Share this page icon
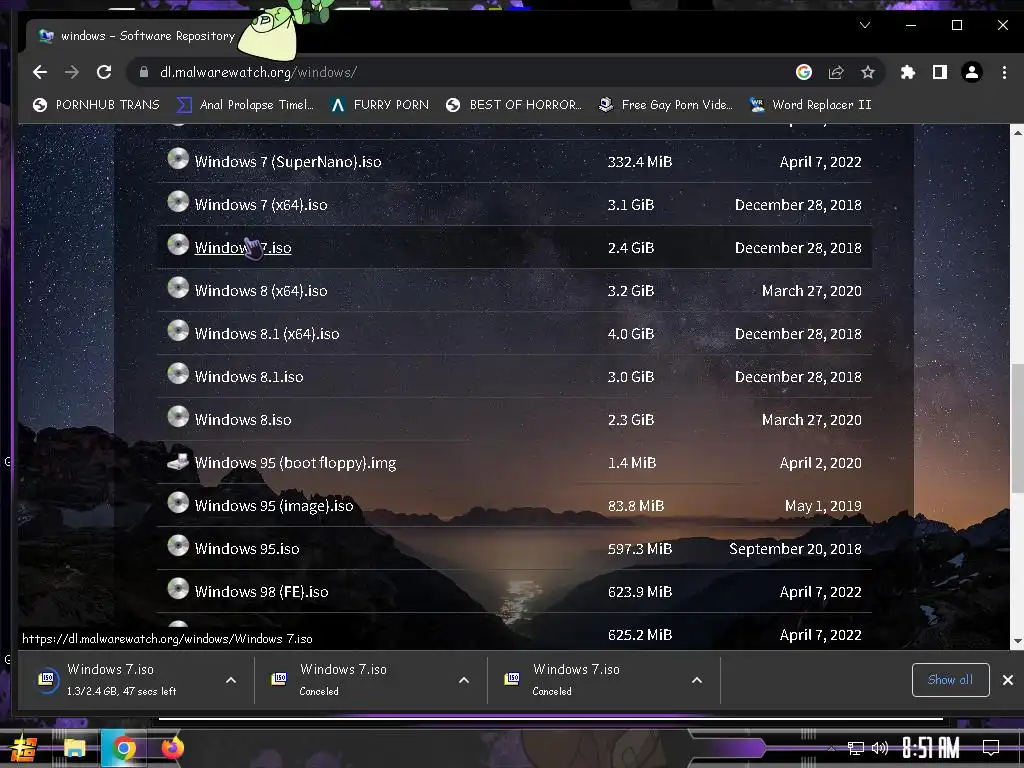 tap(836, 72)
